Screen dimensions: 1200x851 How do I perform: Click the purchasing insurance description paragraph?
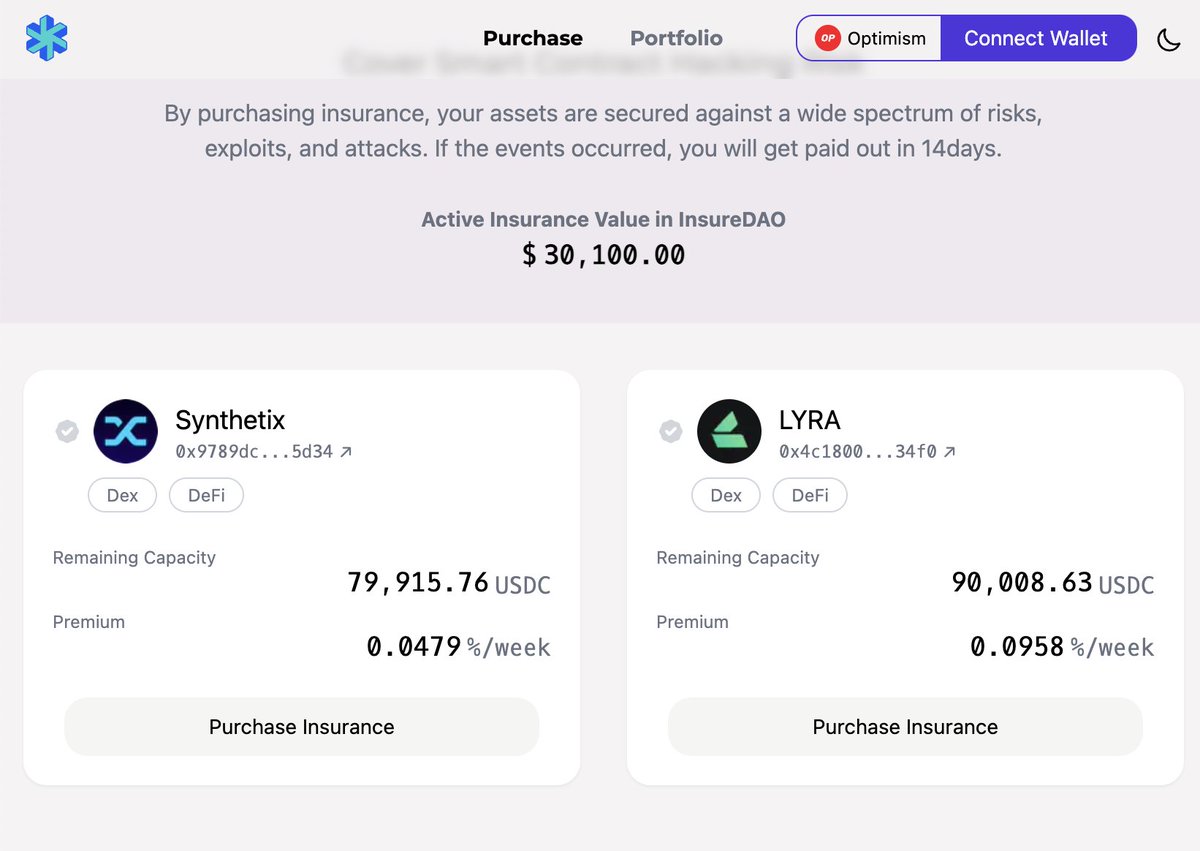click(x=603, y=131)
